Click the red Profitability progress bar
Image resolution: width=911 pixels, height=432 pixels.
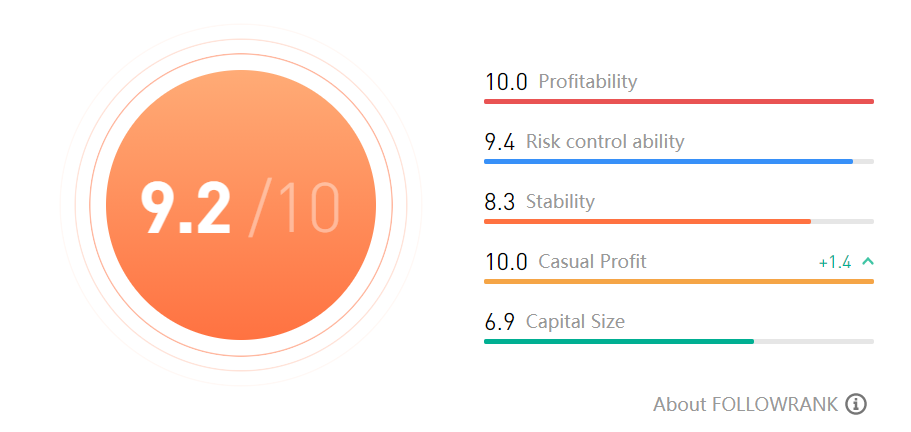[x=678, y=101]
